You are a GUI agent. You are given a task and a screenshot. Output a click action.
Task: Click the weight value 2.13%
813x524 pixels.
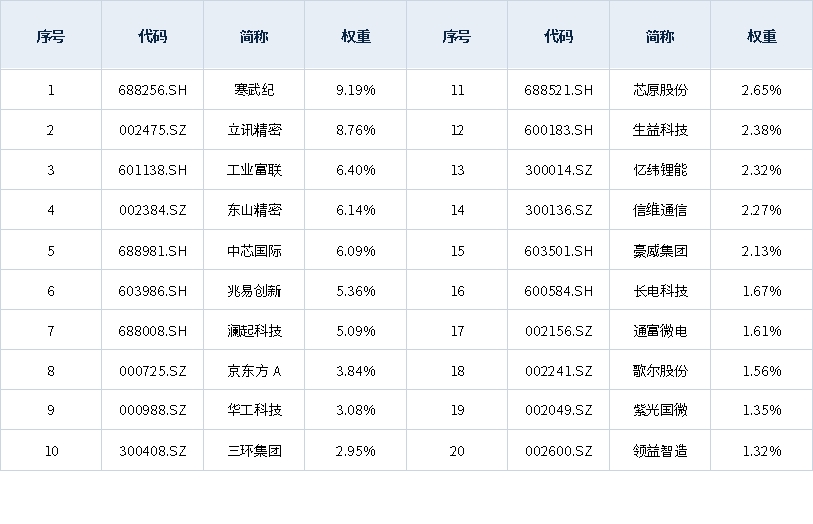[762, 251]
